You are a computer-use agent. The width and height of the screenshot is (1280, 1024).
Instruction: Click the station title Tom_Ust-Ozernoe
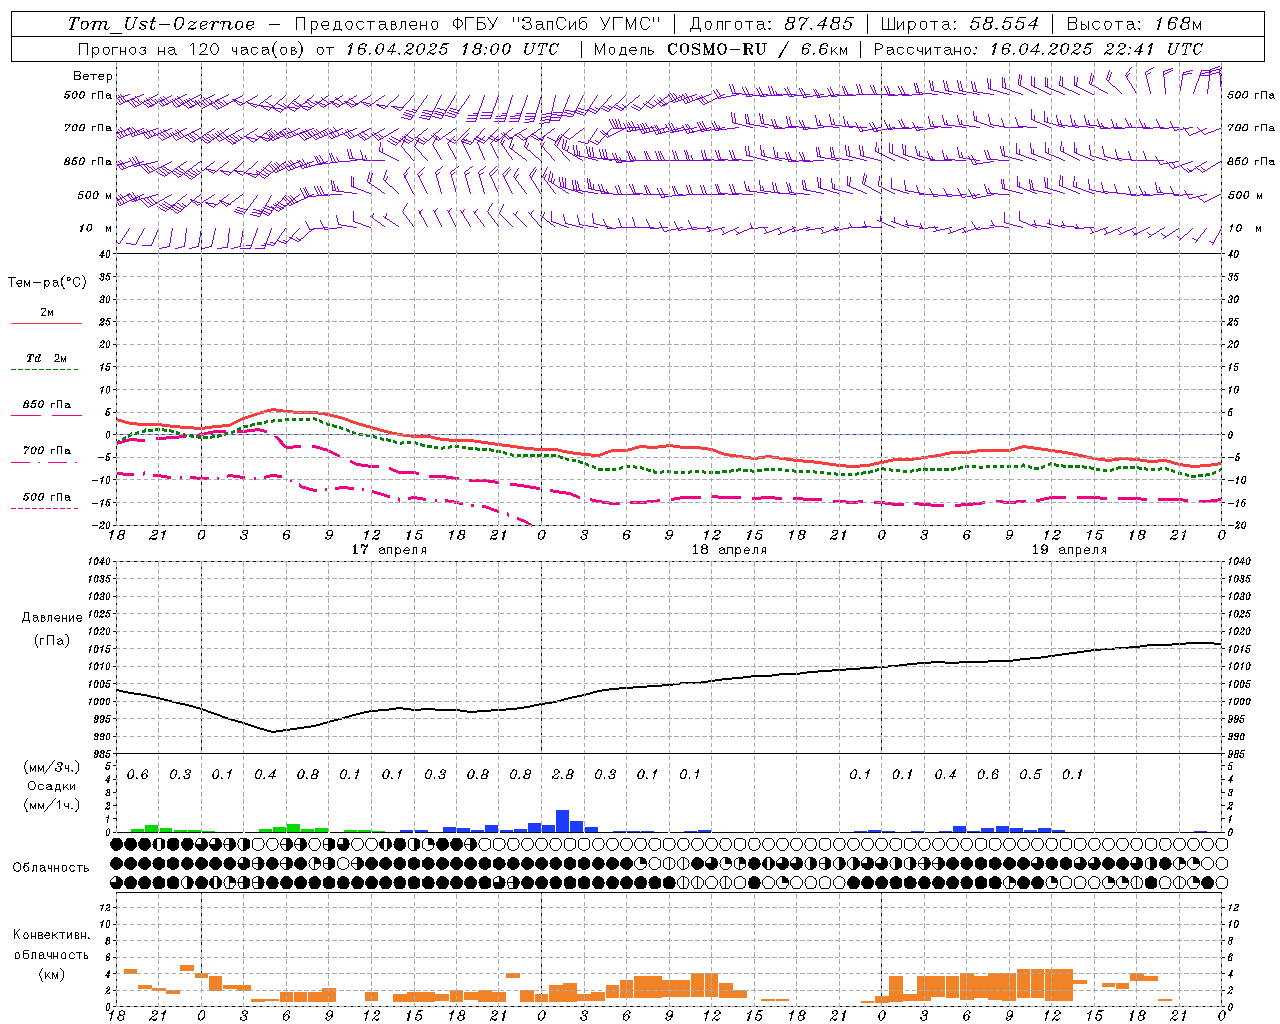pos(161,24)
